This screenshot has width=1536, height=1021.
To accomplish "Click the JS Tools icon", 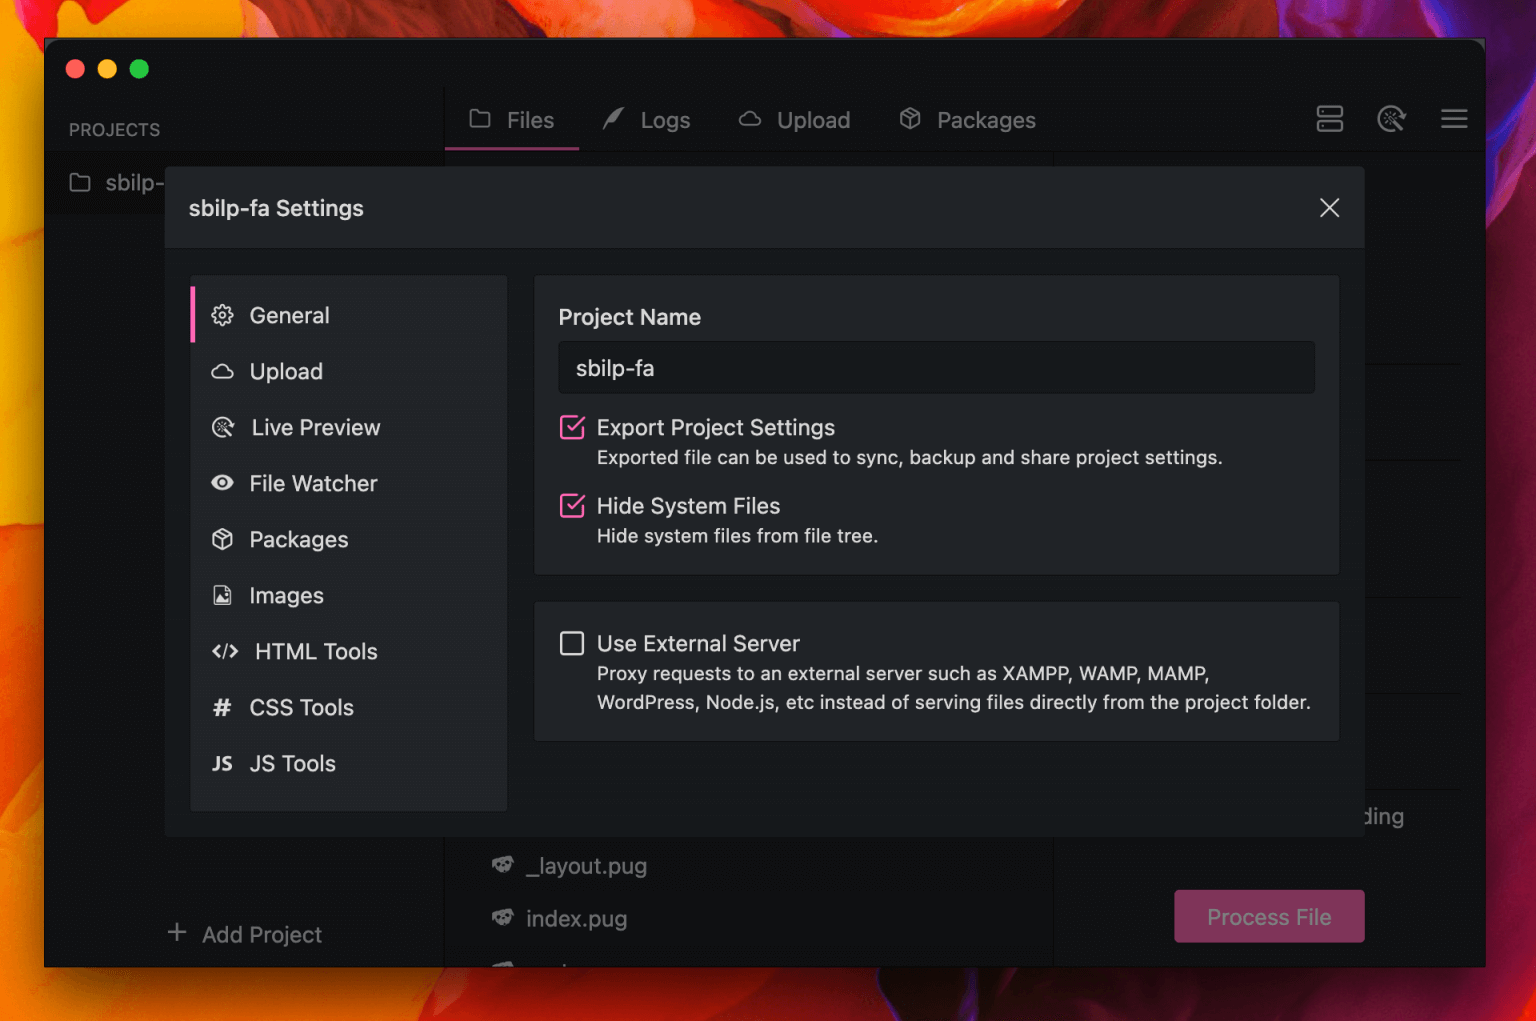I will 222,764.
